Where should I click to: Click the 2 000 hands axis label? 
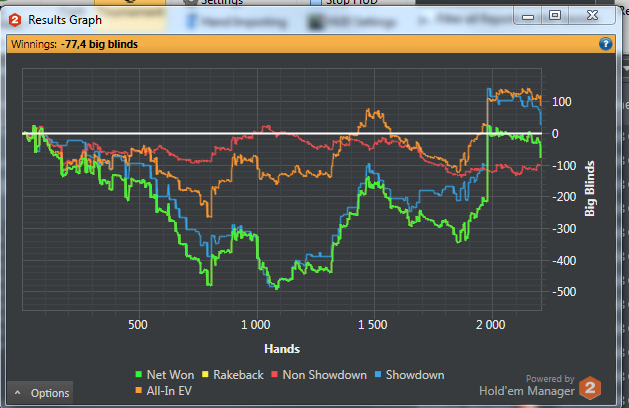(x=491, y=325)
